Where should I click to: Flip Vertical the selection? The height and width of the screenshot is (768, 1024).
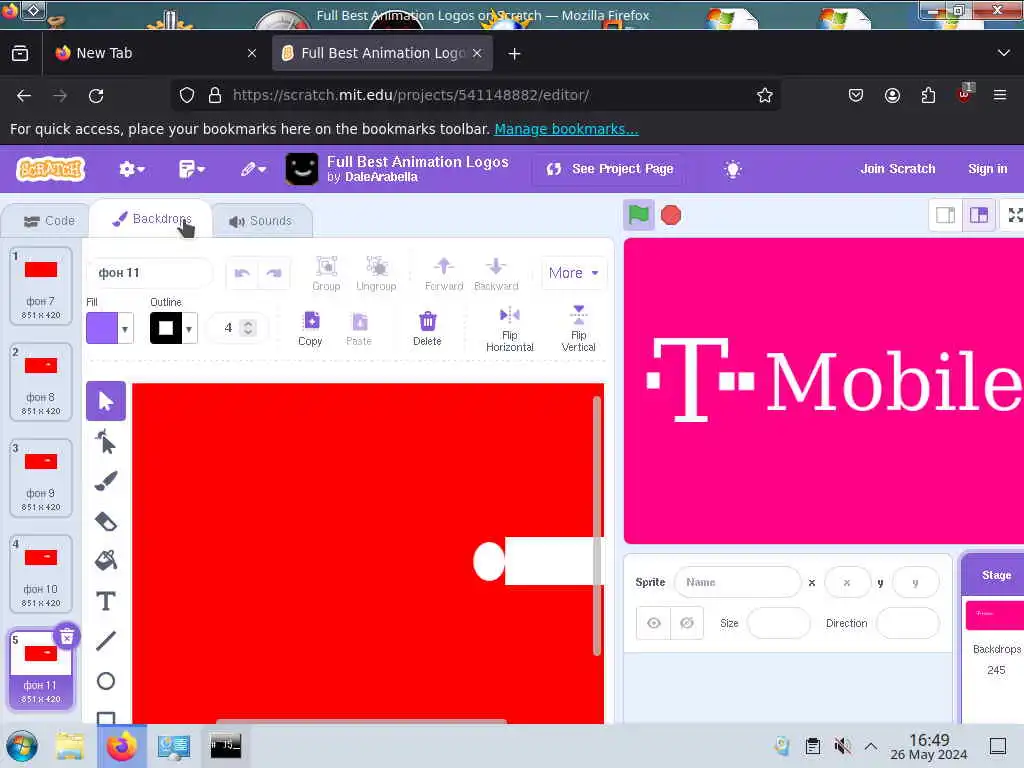pyautogui.click(x=579, y=328)
